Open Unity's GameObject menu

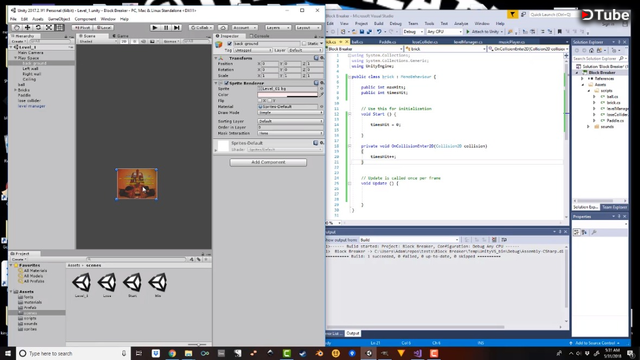59,19
